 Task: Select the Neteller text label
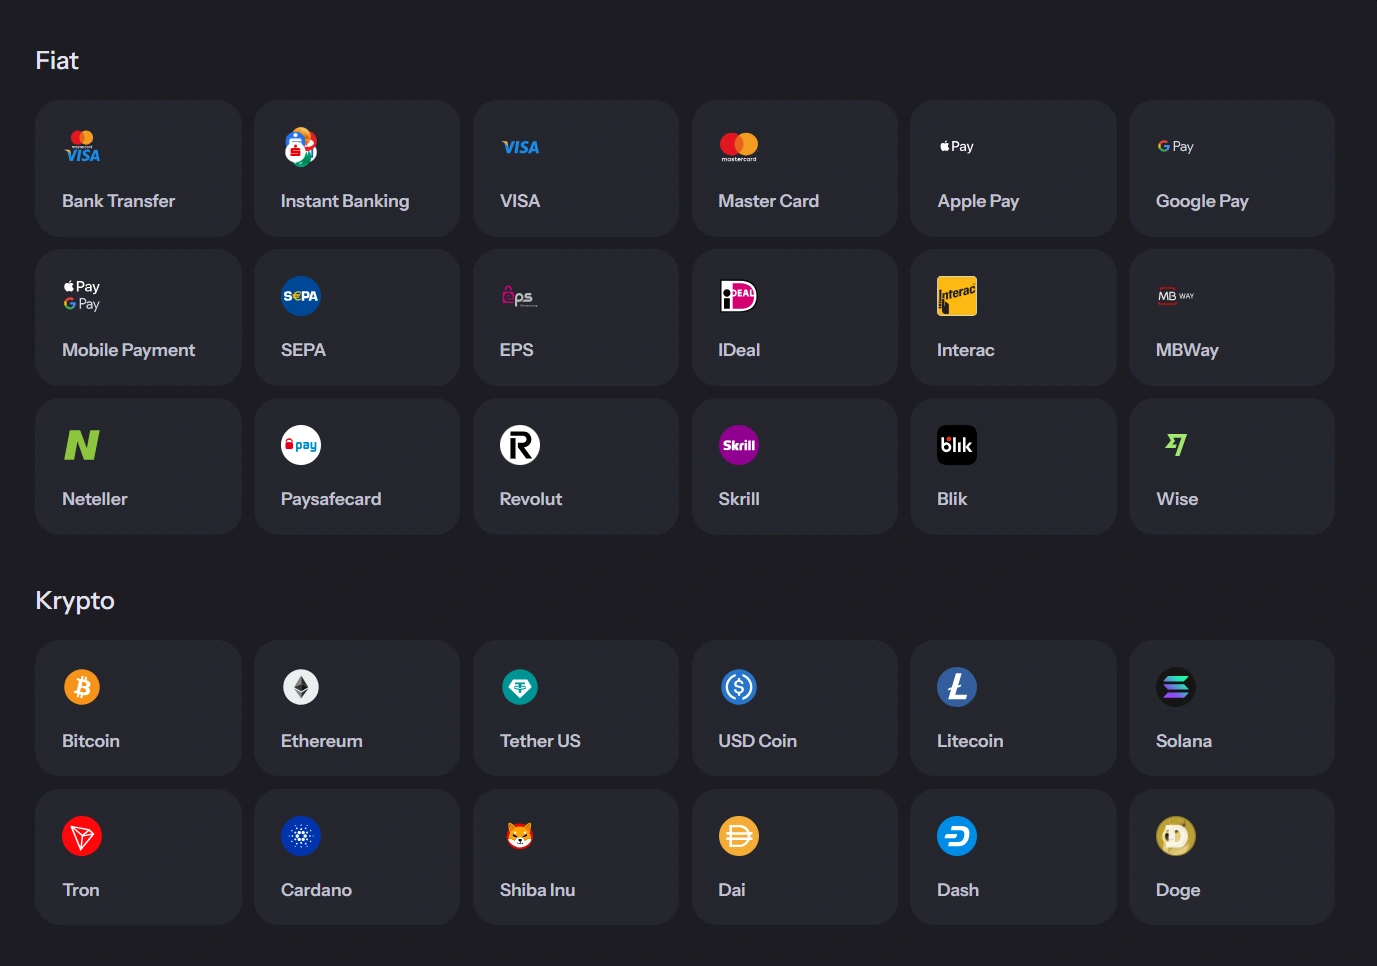(x=94, y=499)
